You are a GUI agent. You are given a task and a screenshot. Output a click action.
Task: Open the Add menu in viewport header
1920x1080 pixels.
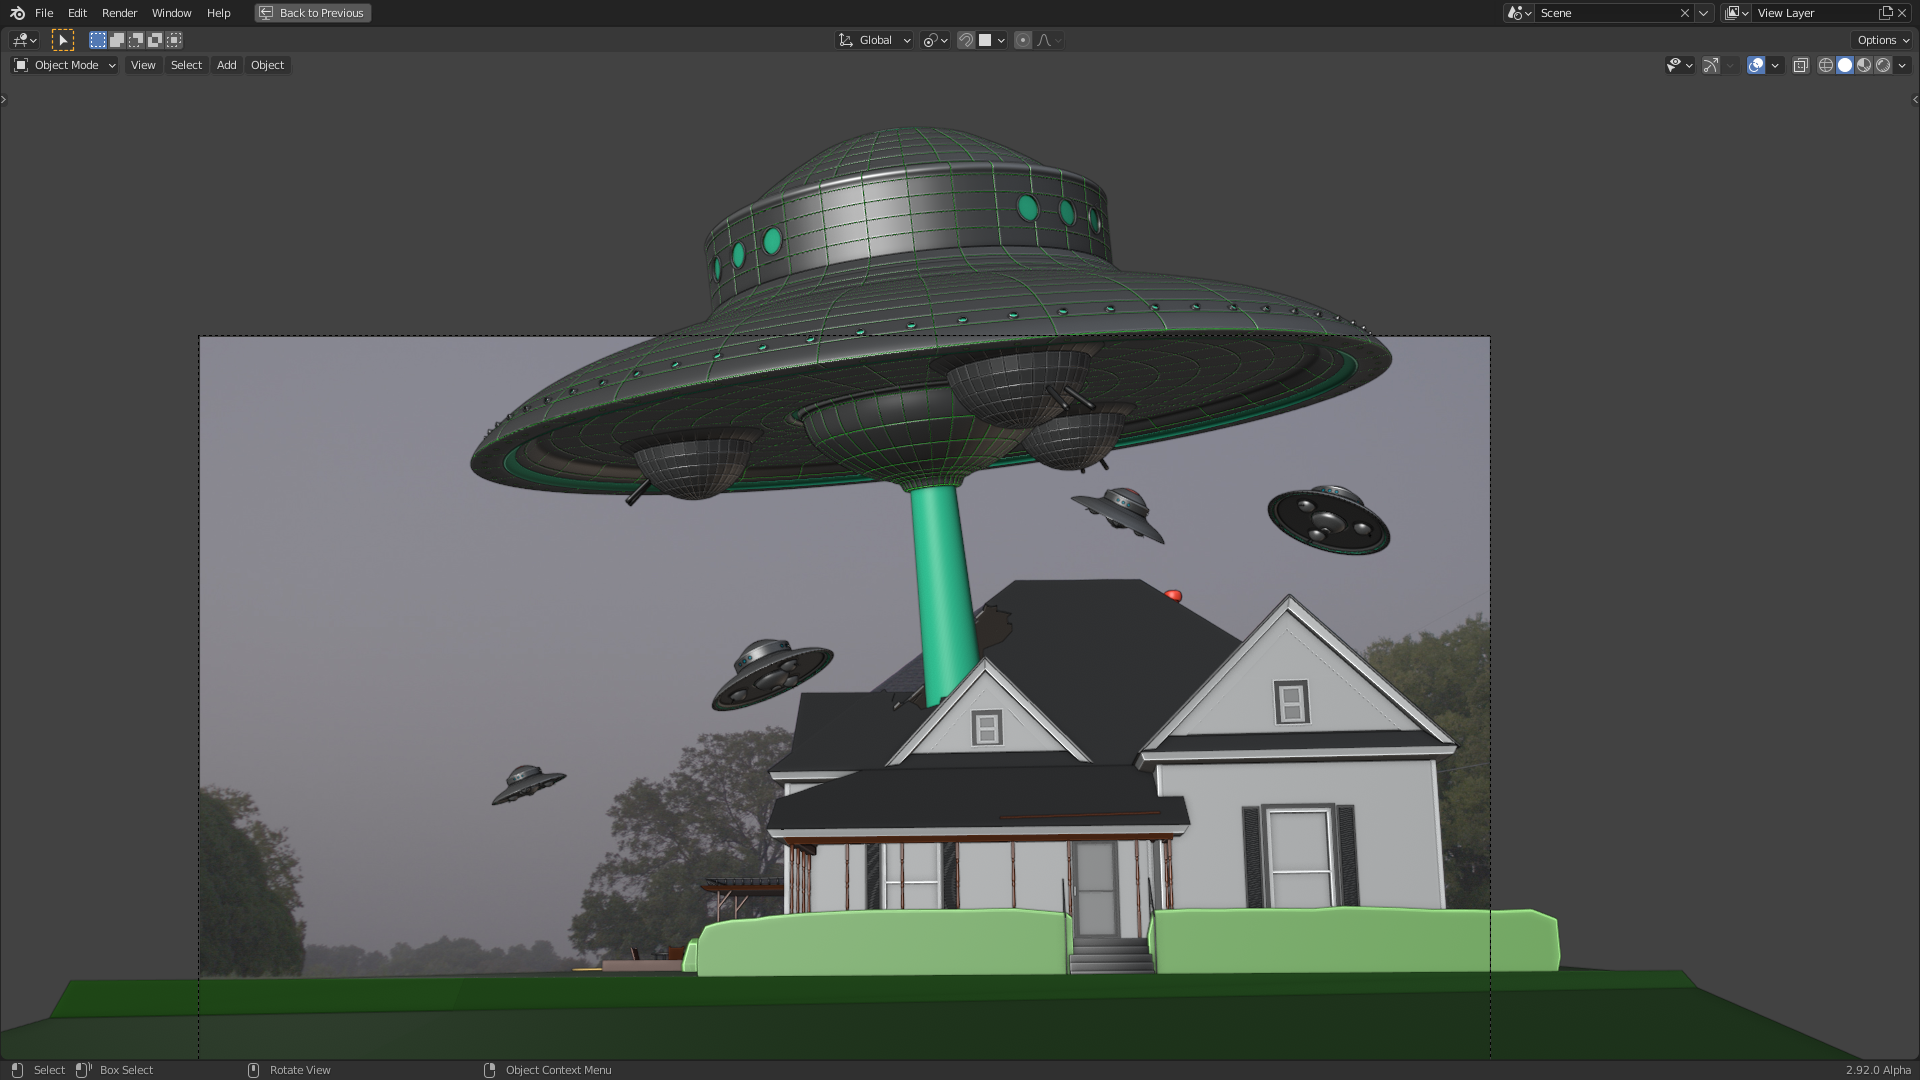click(227, 65)
